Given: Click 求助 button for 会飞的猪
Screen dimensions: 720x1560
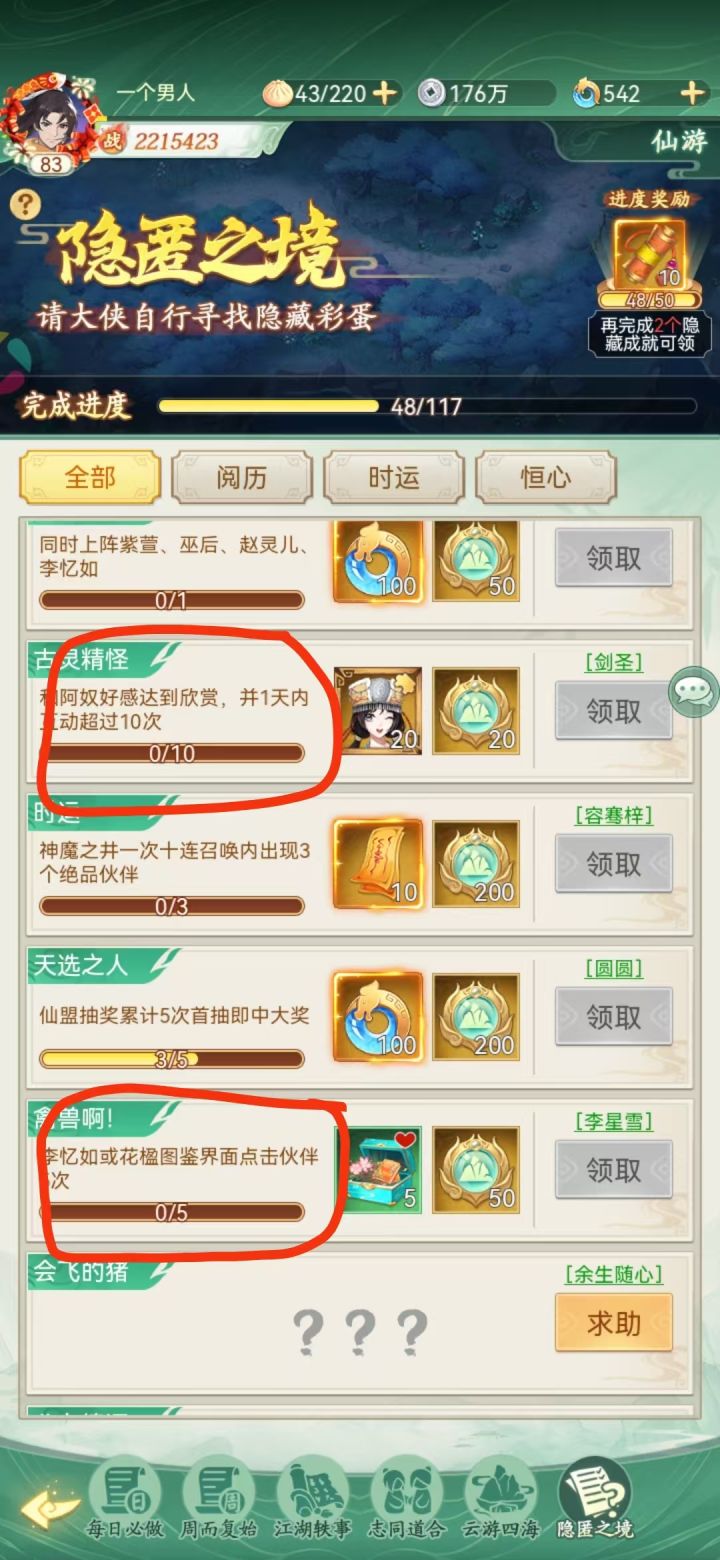Looking at the screenshot, I should coord(614,1323).
